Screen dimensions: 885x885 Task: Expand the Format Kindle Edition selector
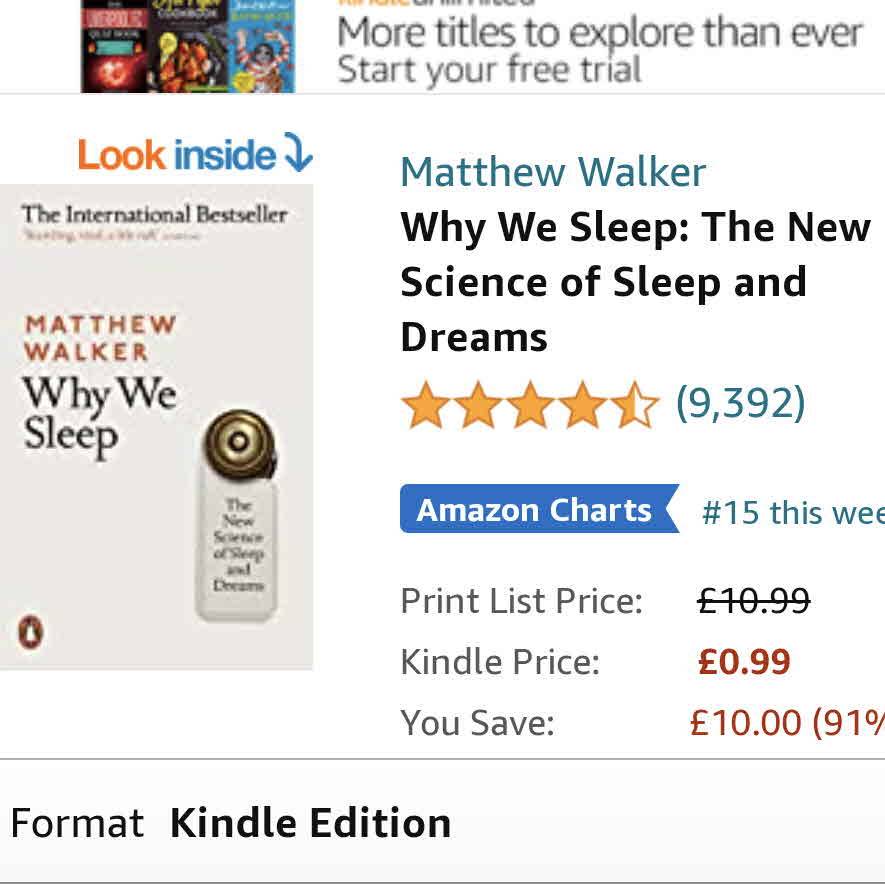pyautogui.click(x=310, y=823)
